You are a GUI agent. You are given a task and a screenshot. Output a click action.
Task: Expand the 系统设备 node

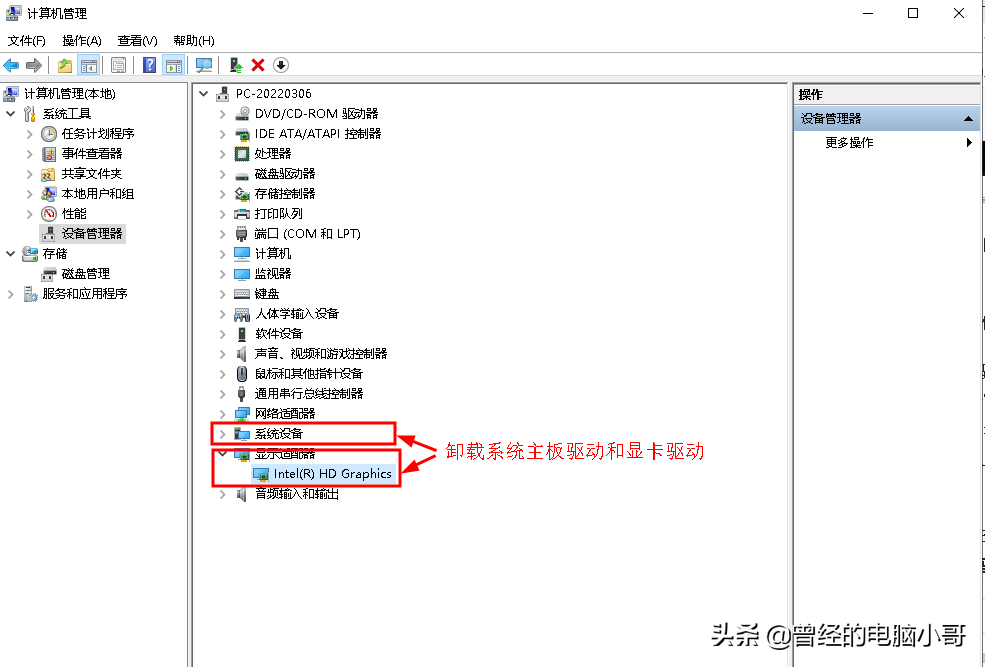click(x=222, y=434)
